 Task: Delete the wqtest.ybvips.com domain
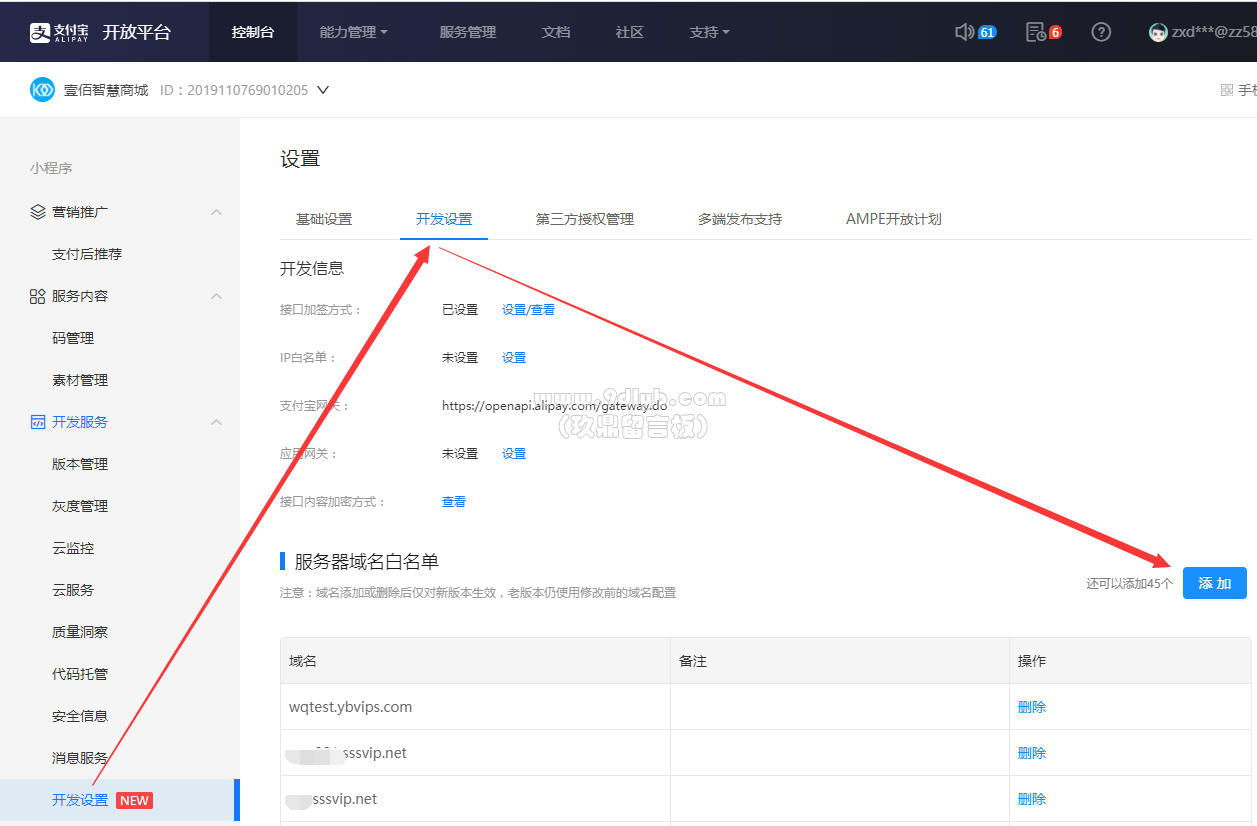pyautogui.click(x=1032, y=707)
